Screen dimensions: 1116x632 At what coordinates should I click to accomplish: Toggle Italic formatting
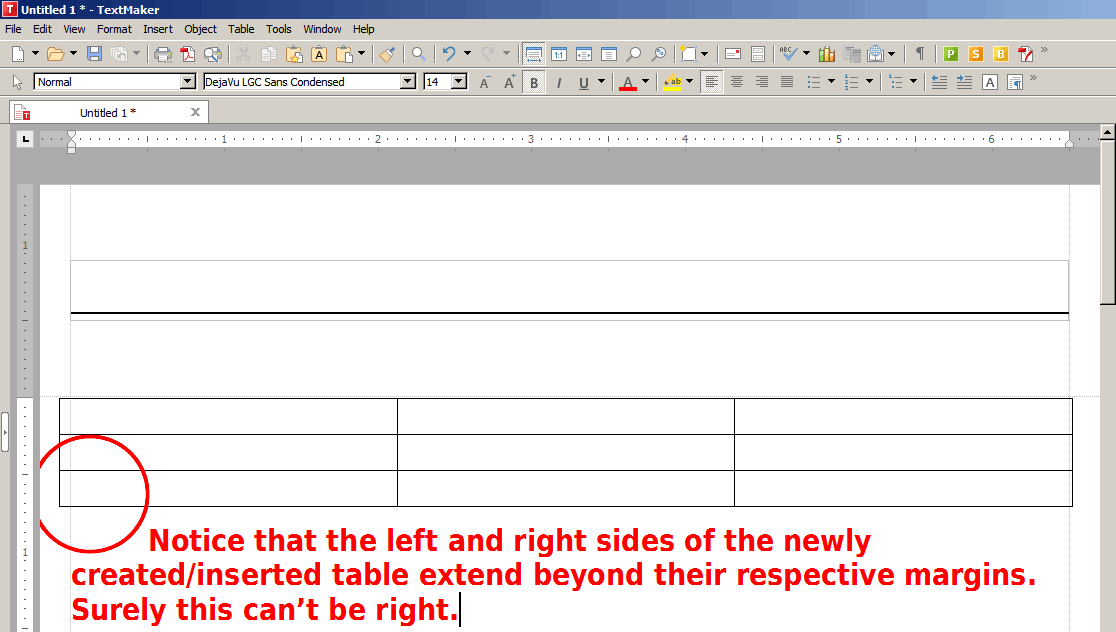pos(559,82)
